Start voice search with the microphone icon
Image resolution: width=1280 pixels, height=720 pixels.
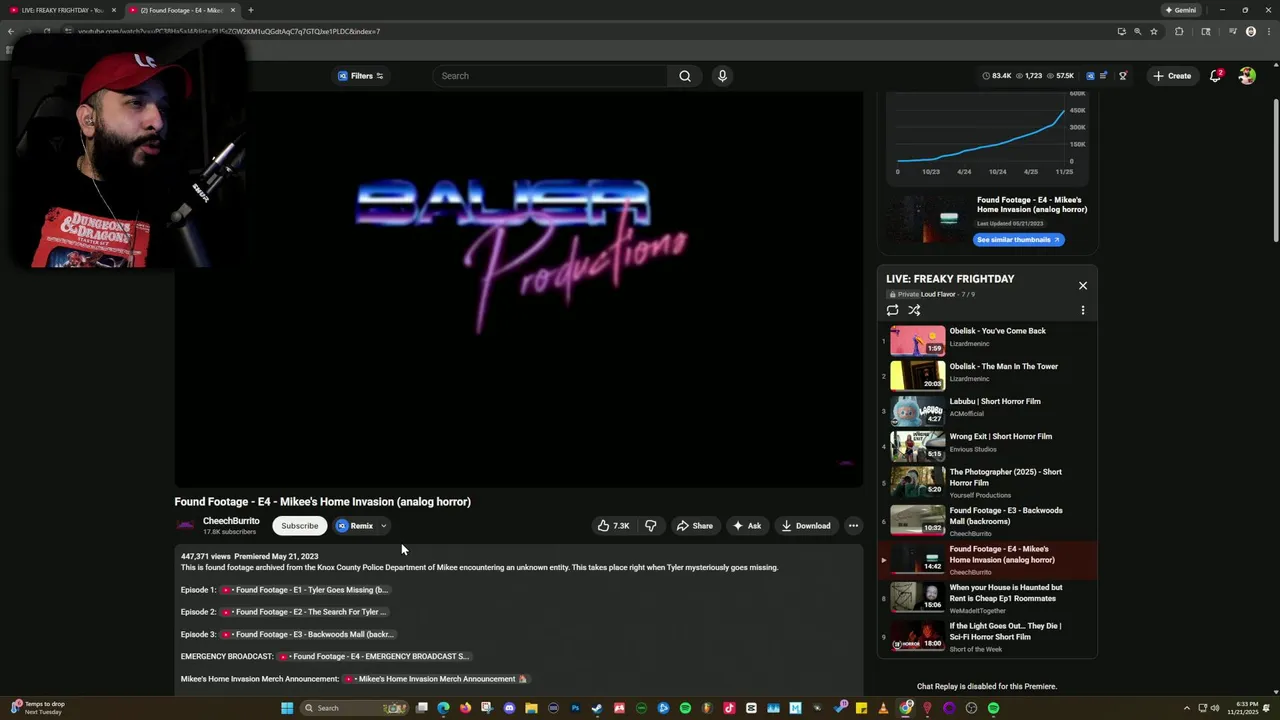pyautogui.click(x=722, y=76)
